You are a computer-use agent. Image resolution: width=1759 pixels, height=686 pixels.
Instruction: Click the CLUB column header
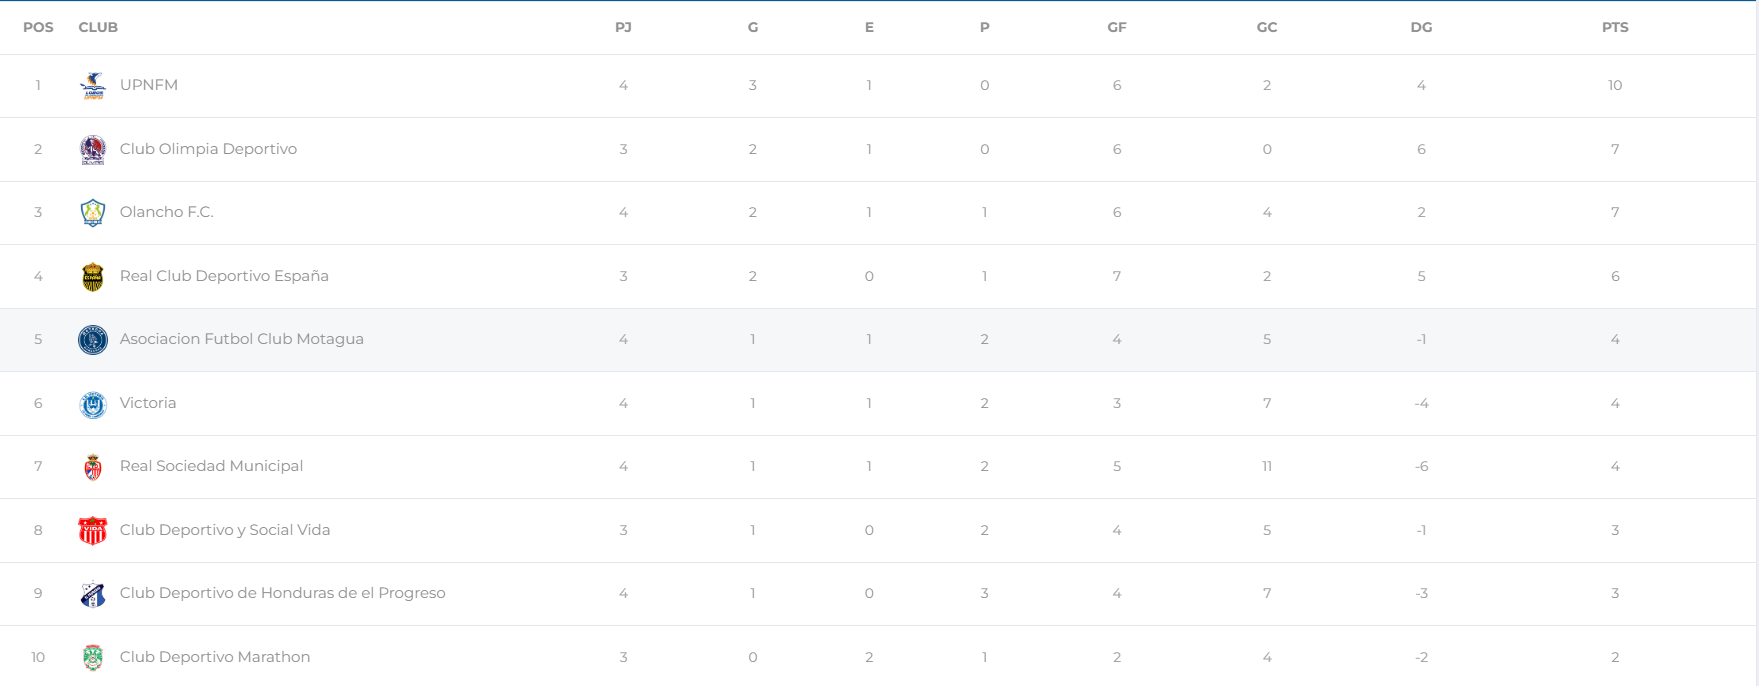pos(98,27)
